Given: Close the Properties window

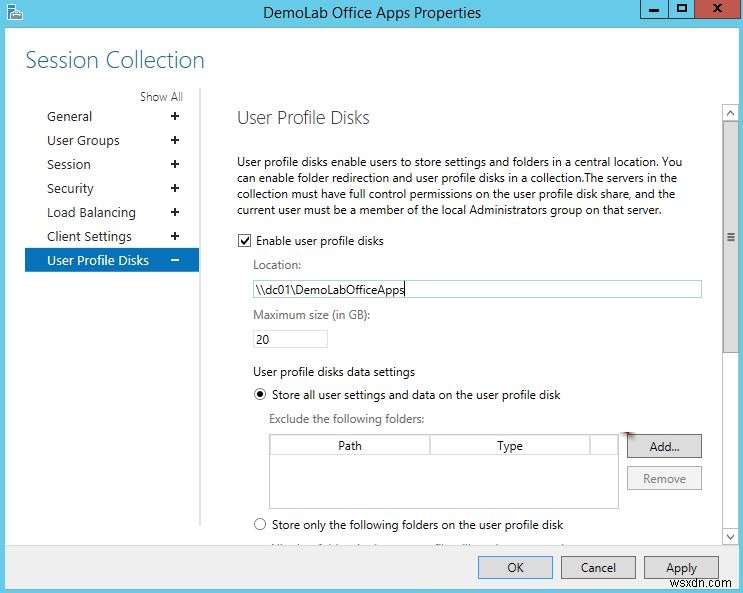Looking at the screenshot, I should (718, 9).
